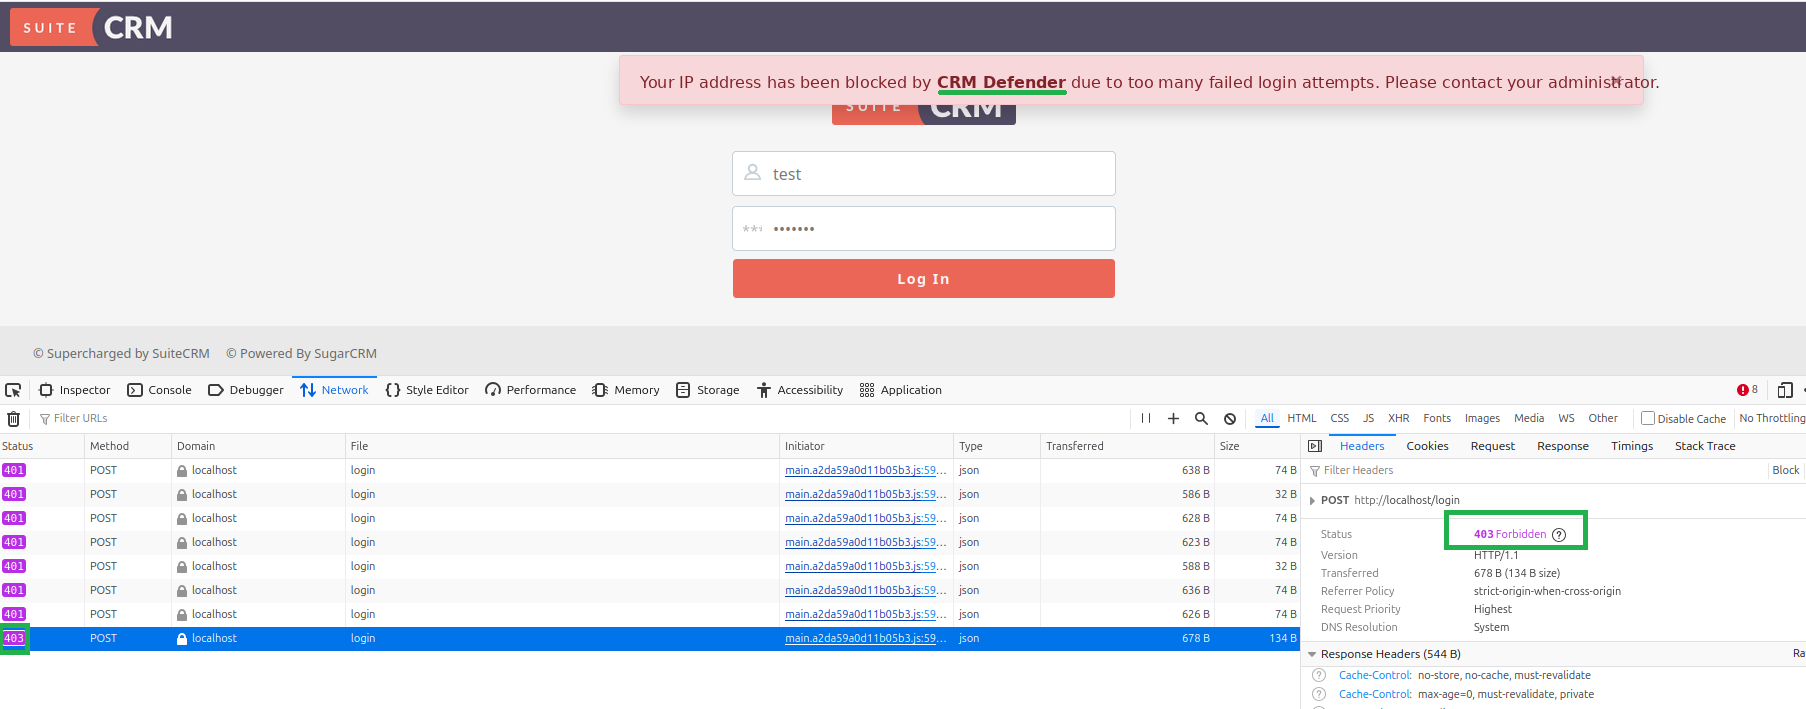Filter requests by HTML

tap(1302, 418)
